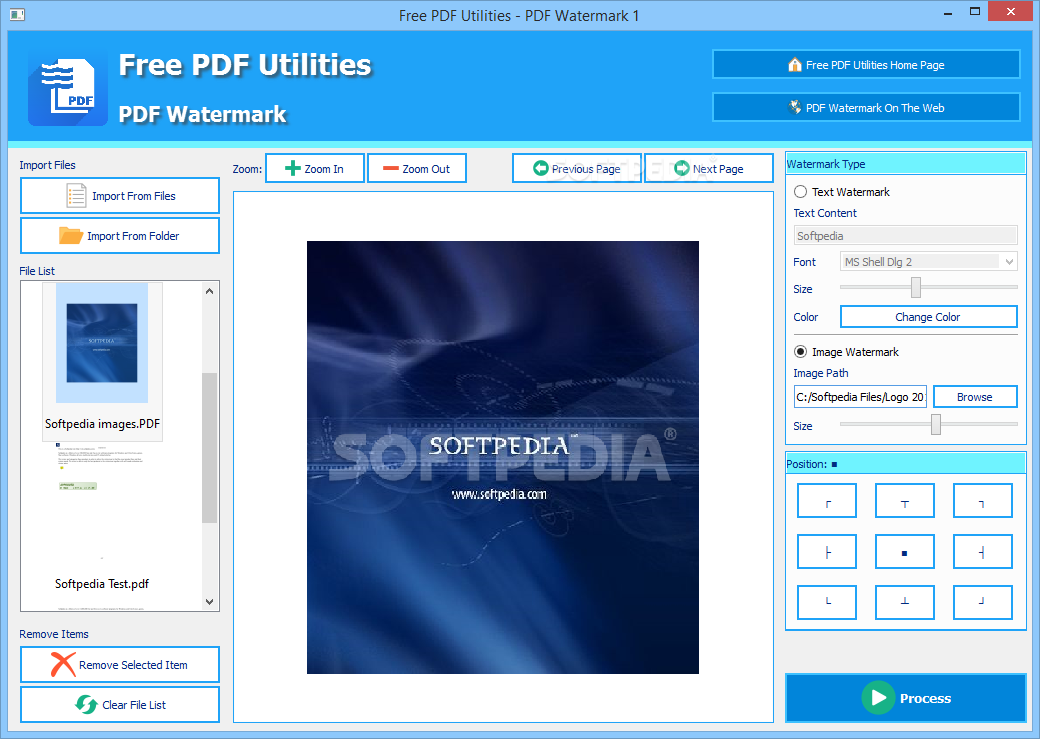Set watermark position to top-left corner
Viewport: 1040px width, 739px height.
point(826,501)
